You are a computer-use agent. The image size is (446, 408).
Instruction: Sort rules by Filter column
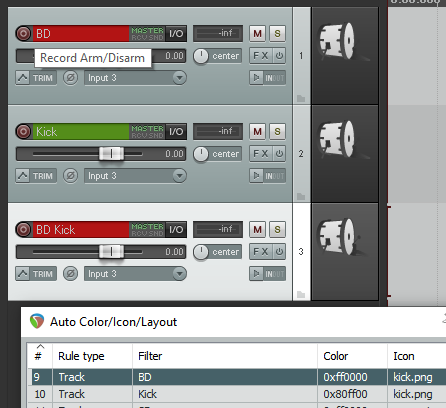coord(225,356)
